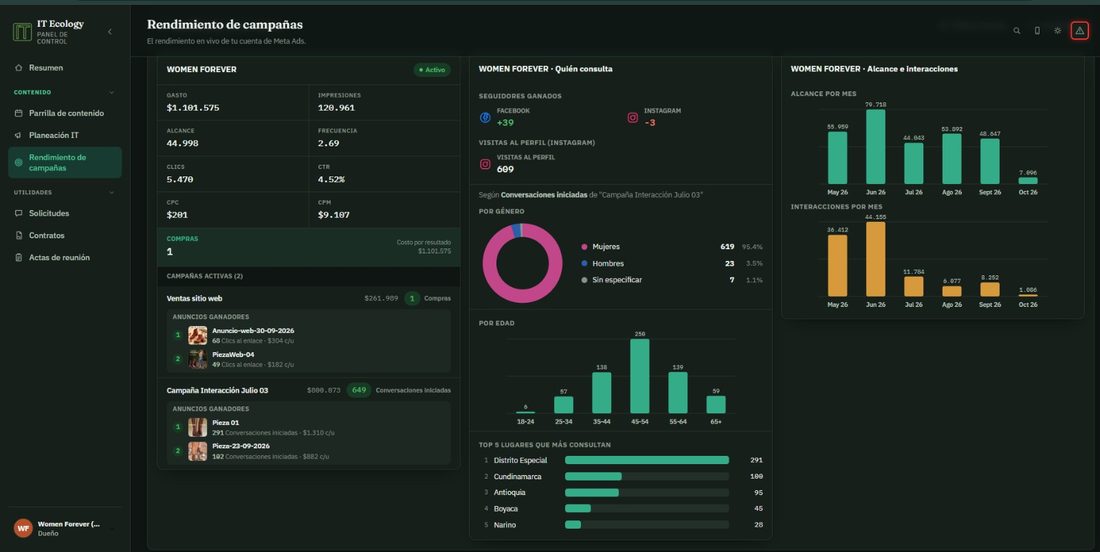1100x552 pixels.
Task: Click the CPM value $9.107
Action: click(x=333, y=215)
